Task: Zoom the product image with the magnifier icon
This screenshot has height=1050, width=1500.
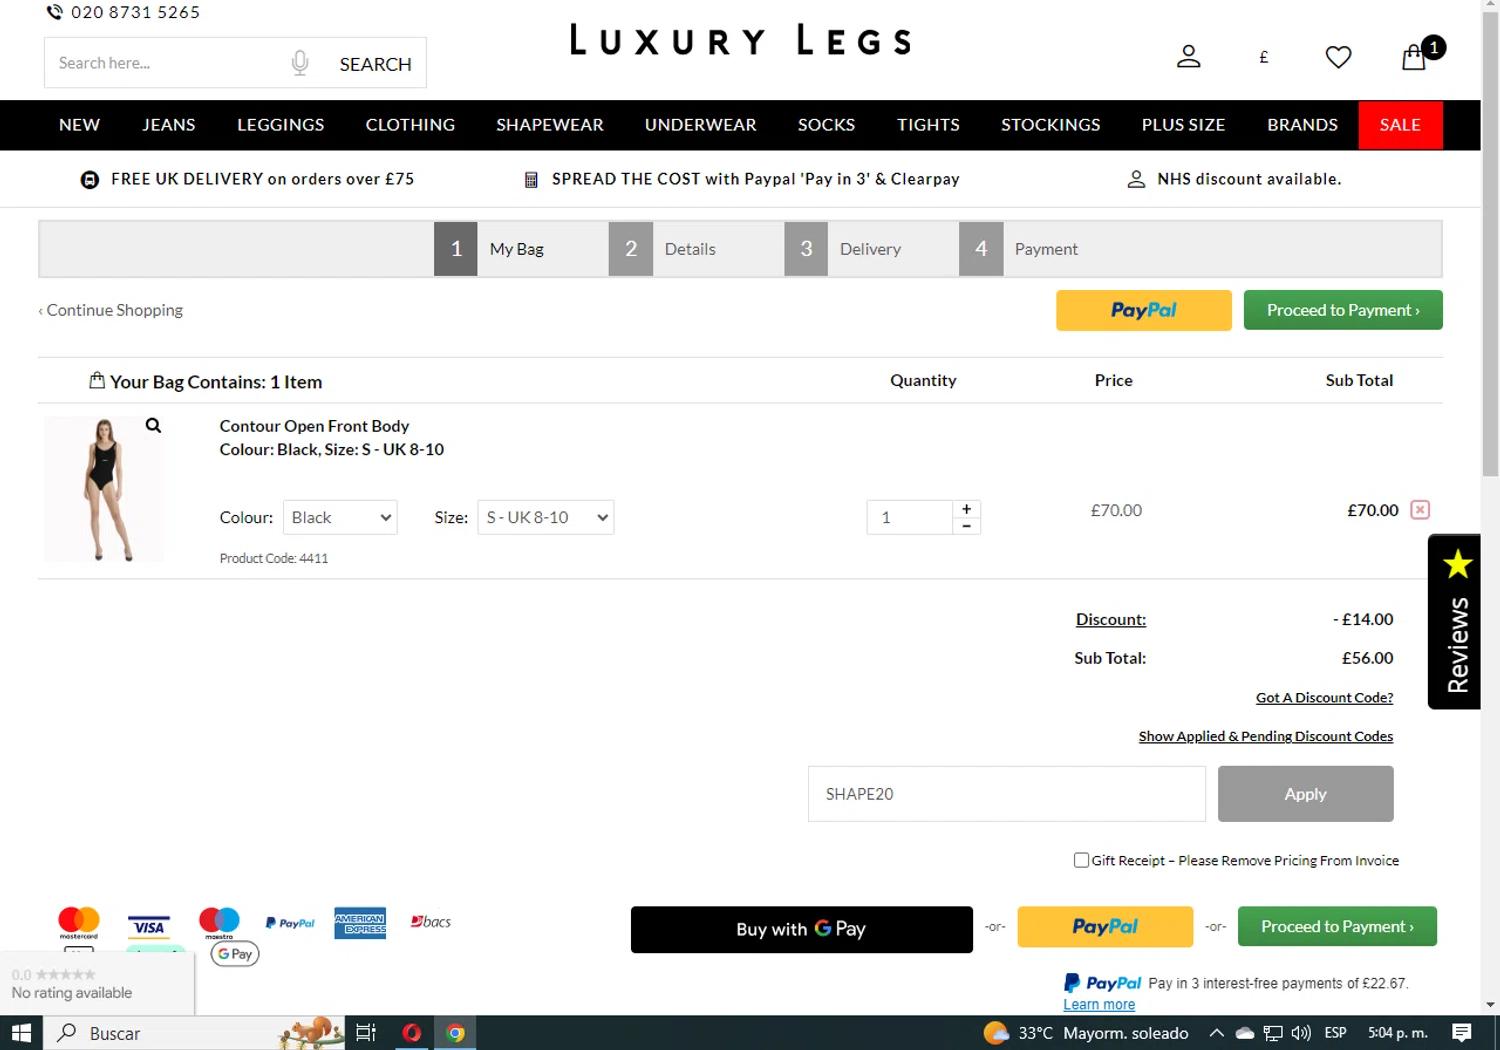Action: (153, 425)
